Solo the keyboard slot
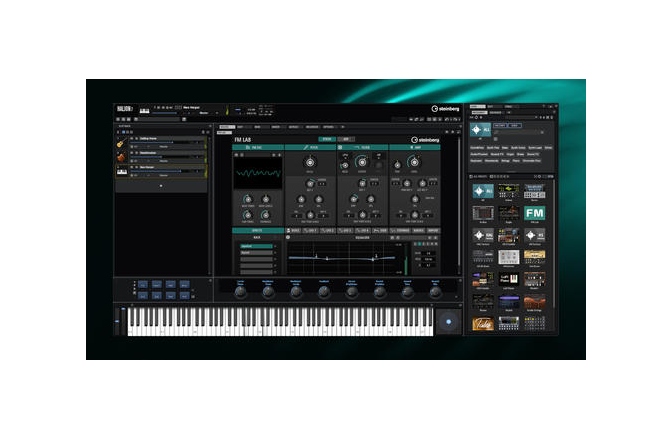 pos(136,167)
